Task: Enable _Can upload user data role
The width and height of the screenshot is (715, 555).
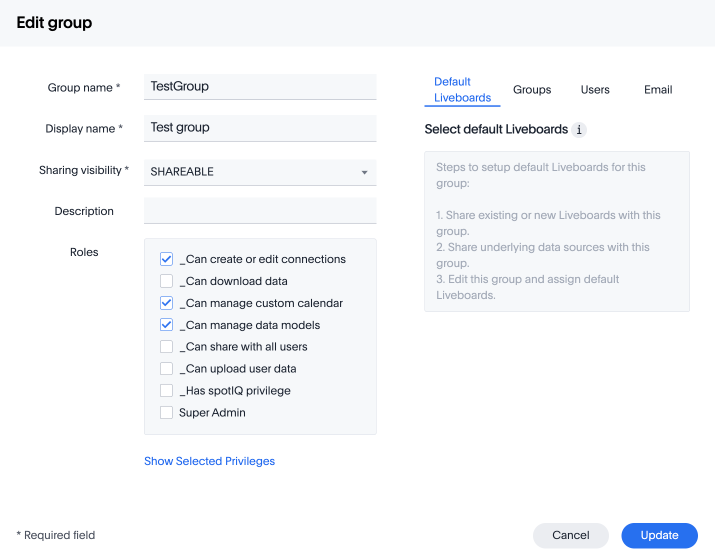Action: point(167,369)
